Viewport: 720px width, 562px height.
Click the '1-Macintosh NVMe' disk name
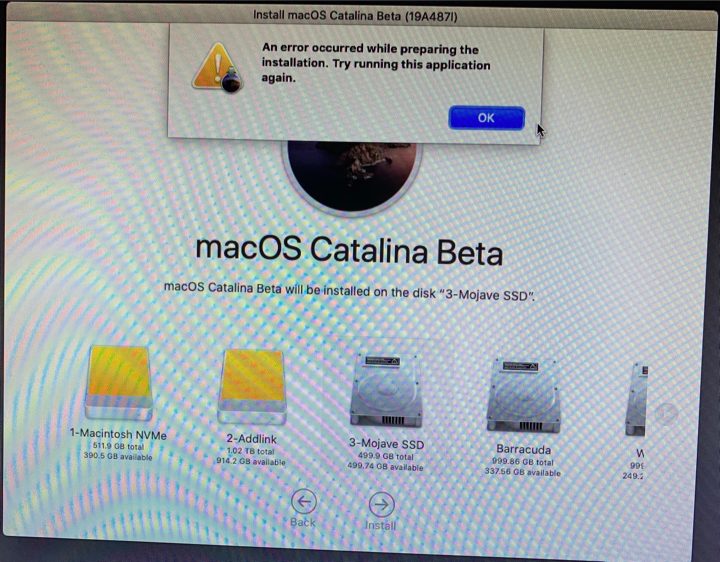pyautogui.click(x=118, y=434)
